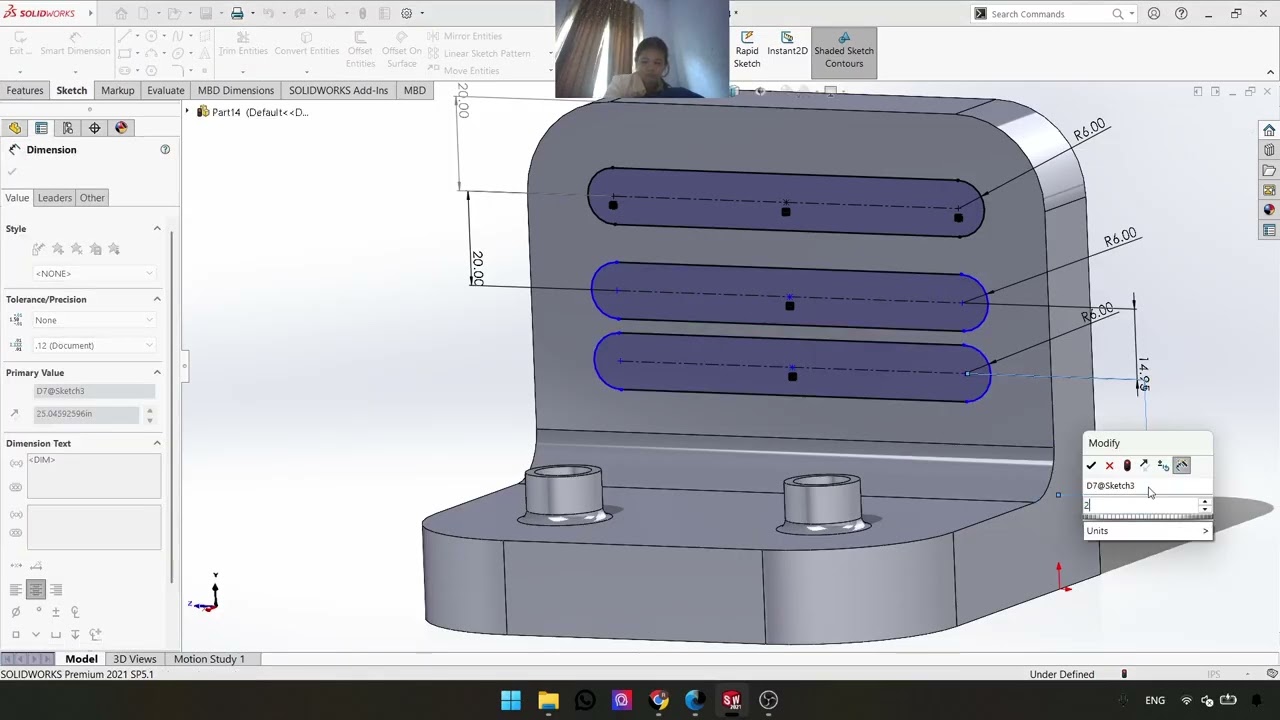
Task: Increase the Modify value with up spinner
Action: (x=1205, y=502)
